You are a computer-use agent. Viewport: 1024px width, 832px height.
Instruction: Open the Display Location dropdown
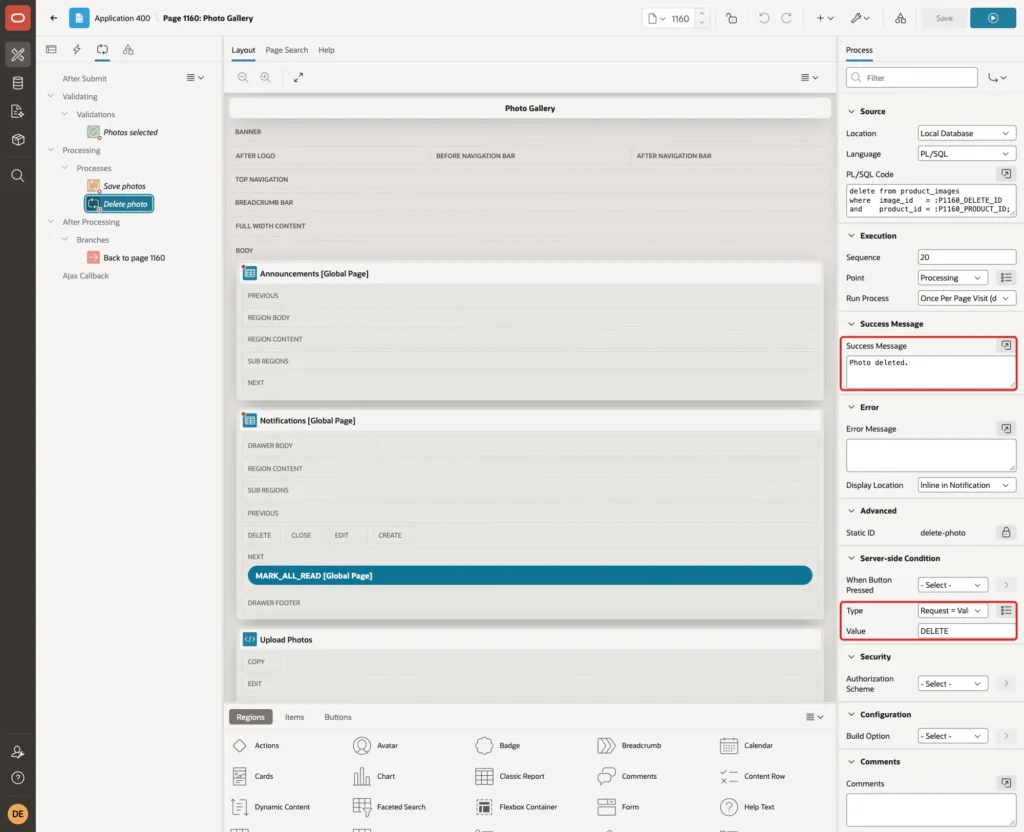coord(966,485)
